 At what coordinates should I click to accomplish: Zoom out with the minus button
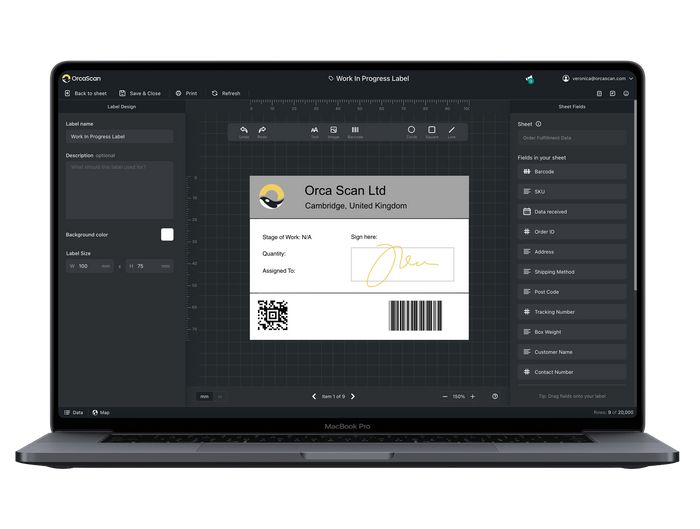click(445, 396)
